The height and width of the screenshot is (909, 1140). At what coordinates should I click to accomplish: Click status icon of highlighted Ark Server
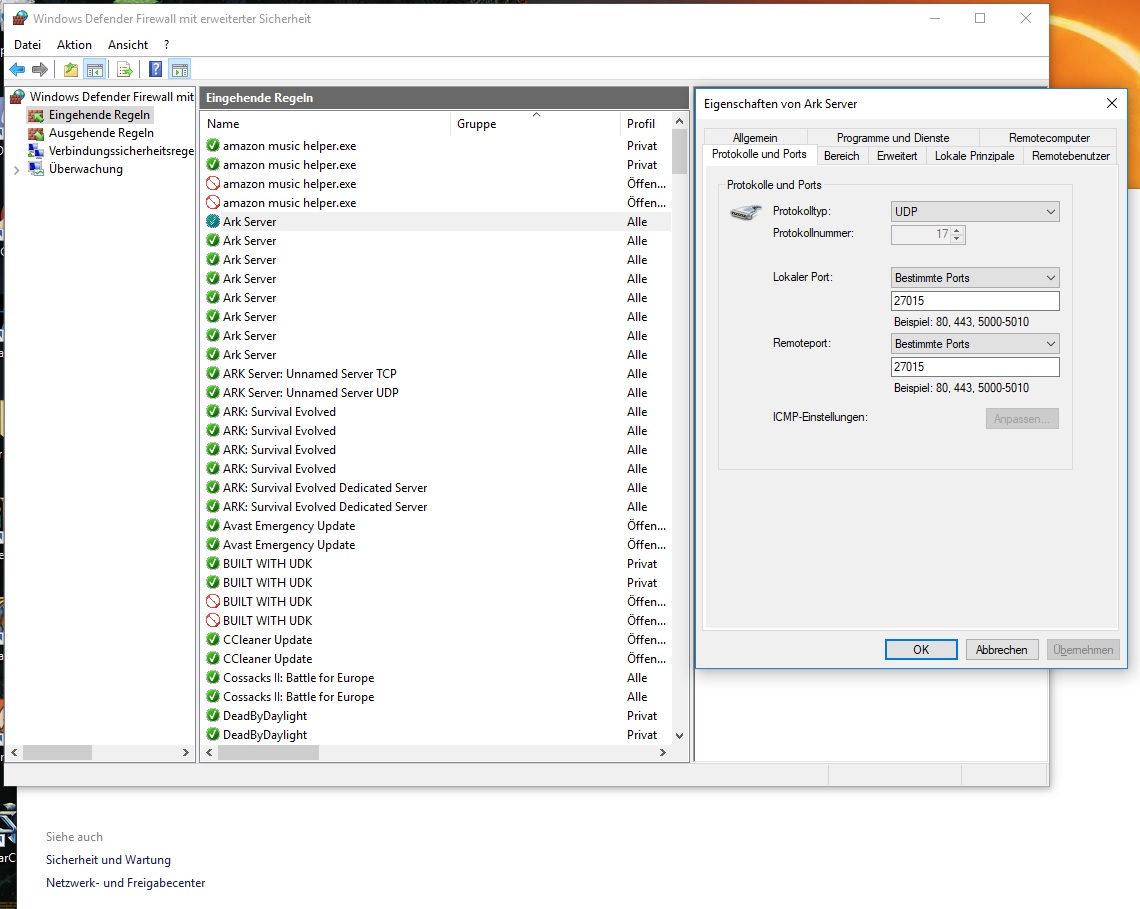point(213,221)
